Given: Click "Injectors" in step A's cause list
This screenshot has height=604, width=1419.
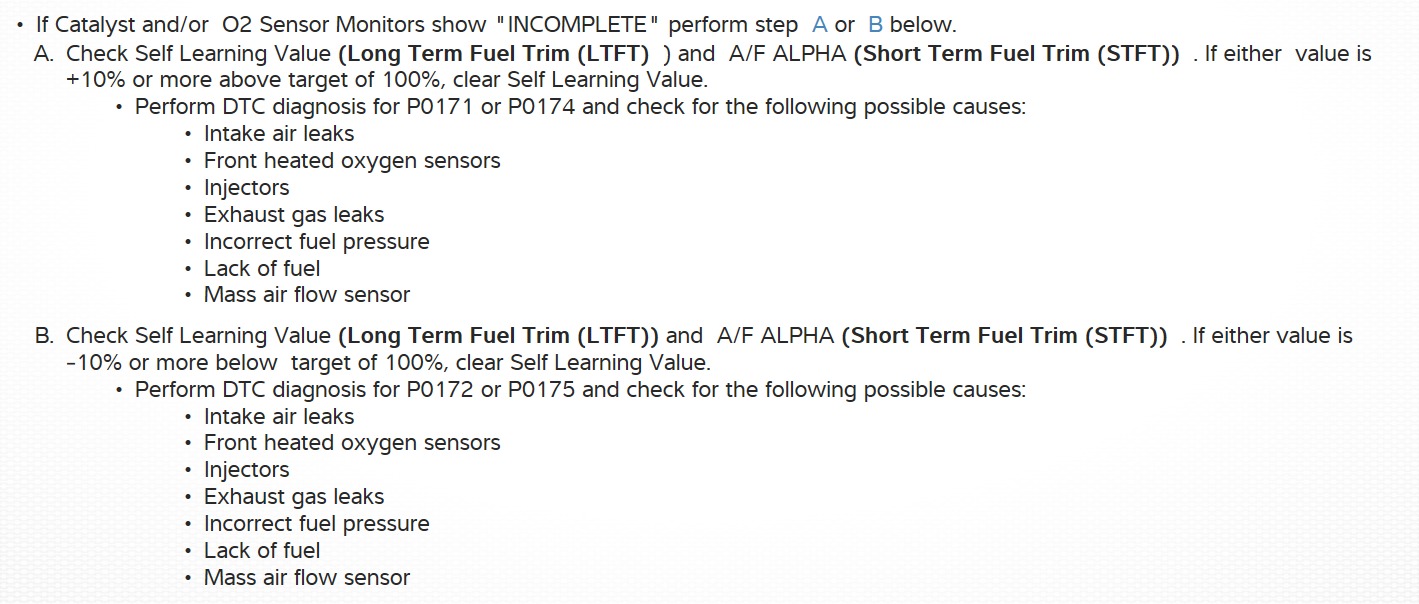Looking at the screenshot, I should [246, 188].
